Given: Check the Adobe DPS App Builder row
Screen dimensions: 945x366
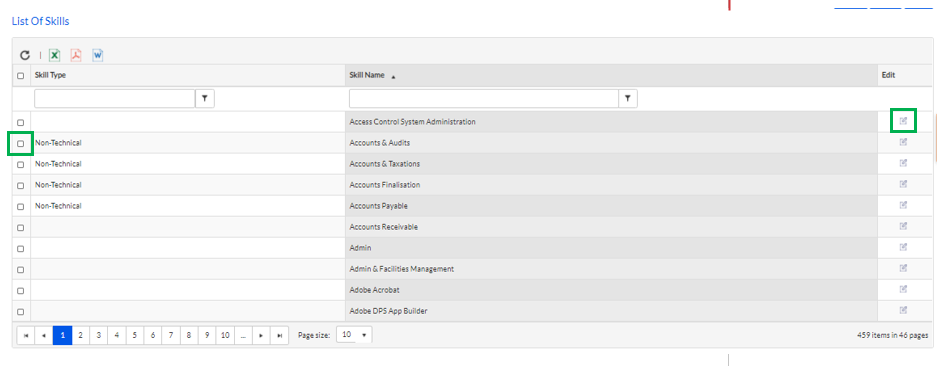Looking at the screenshot, I should [20, 312].
